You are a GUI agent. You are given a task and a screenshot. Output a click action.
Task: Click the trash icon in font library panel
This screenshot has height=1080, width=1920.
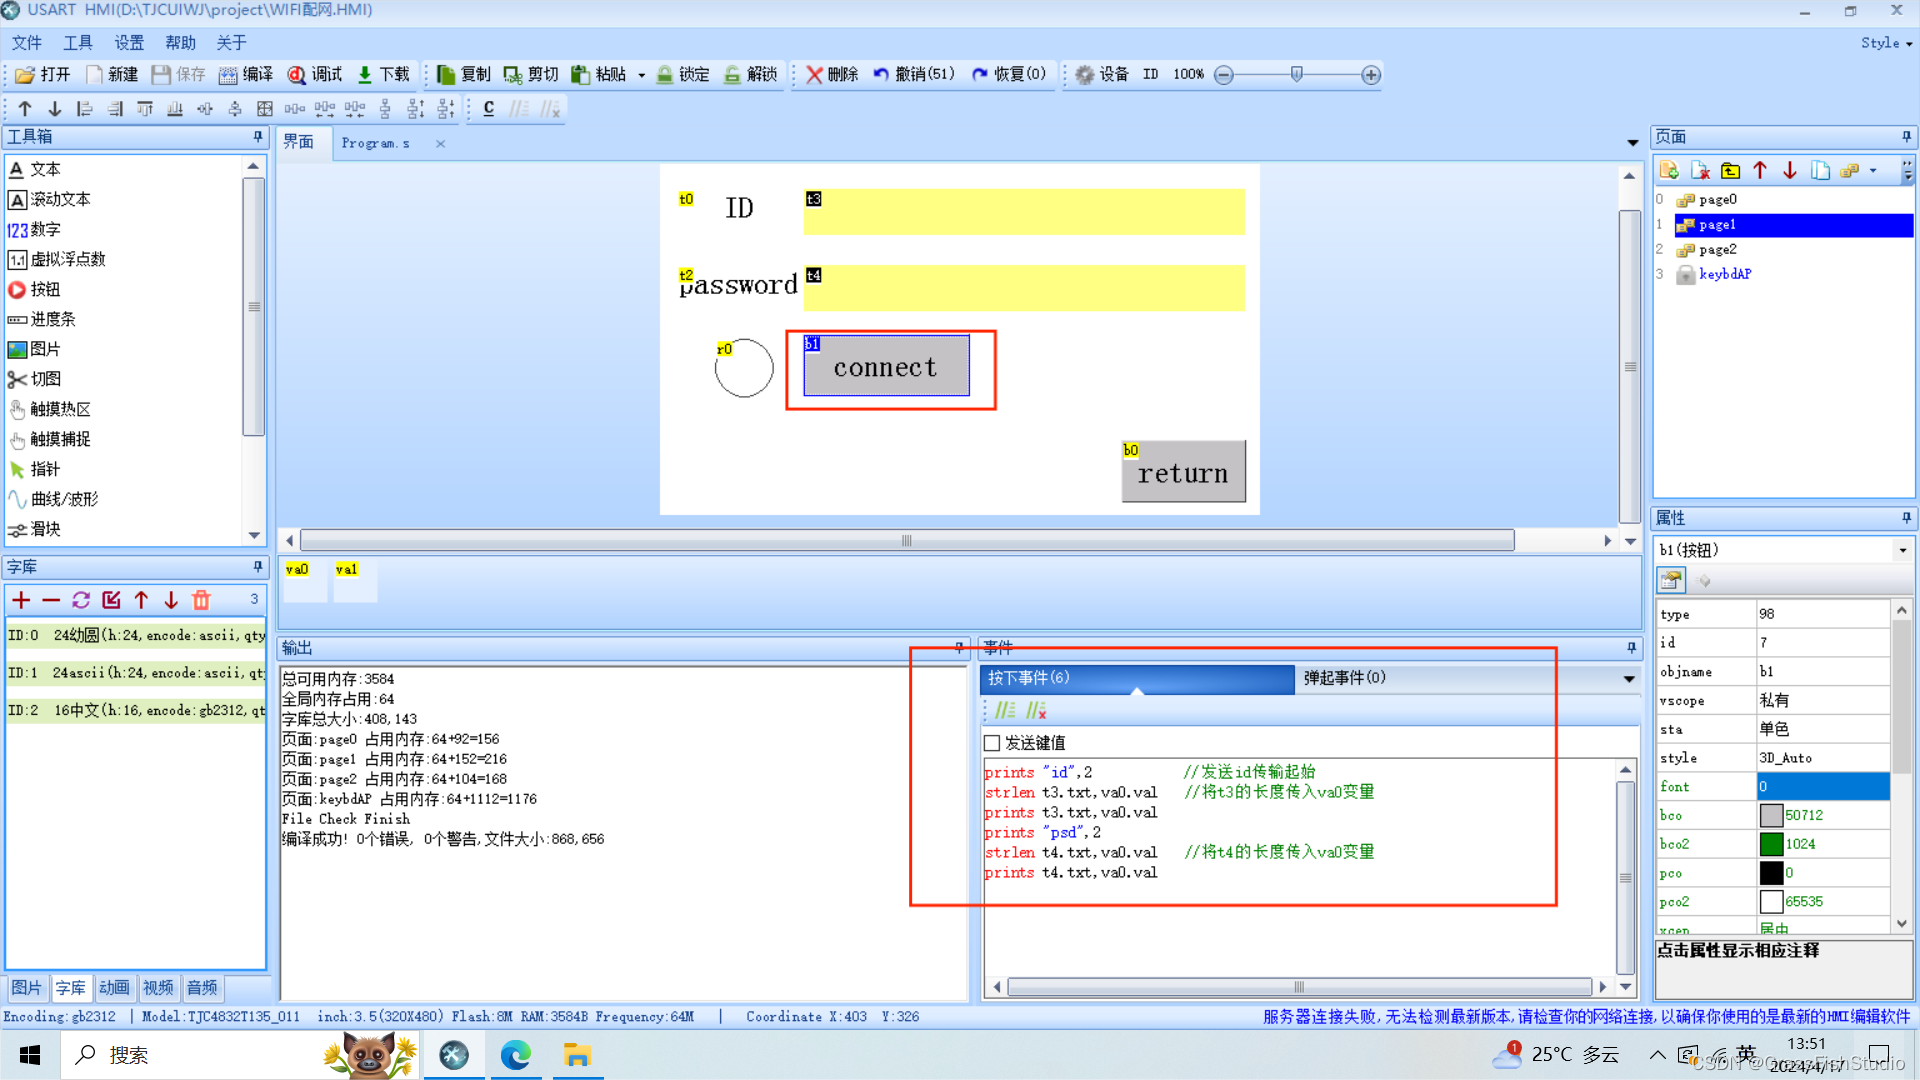201,600
